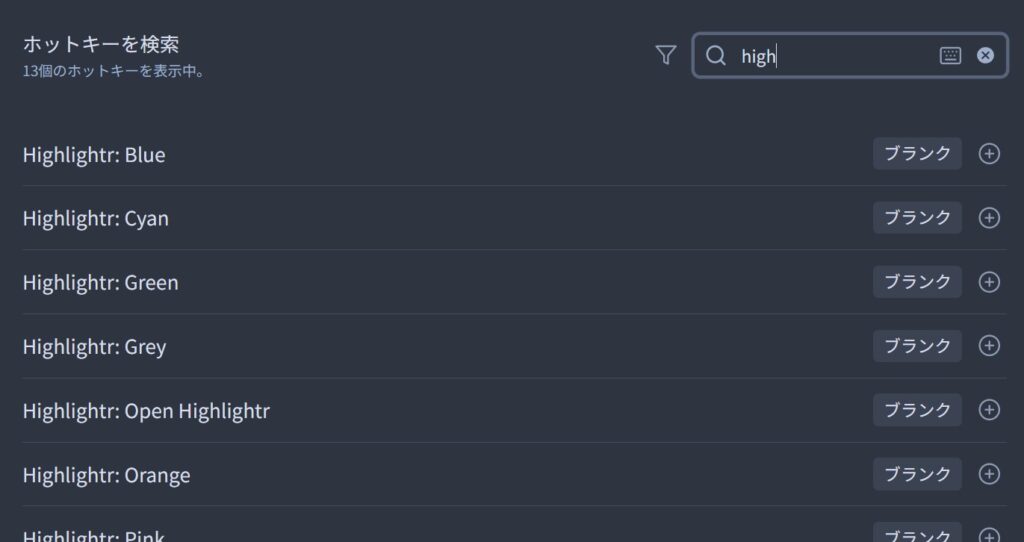The image size is (1024, 542).
Task: Add hotkey for Highlightr: Orange
Action: point(989,473)
